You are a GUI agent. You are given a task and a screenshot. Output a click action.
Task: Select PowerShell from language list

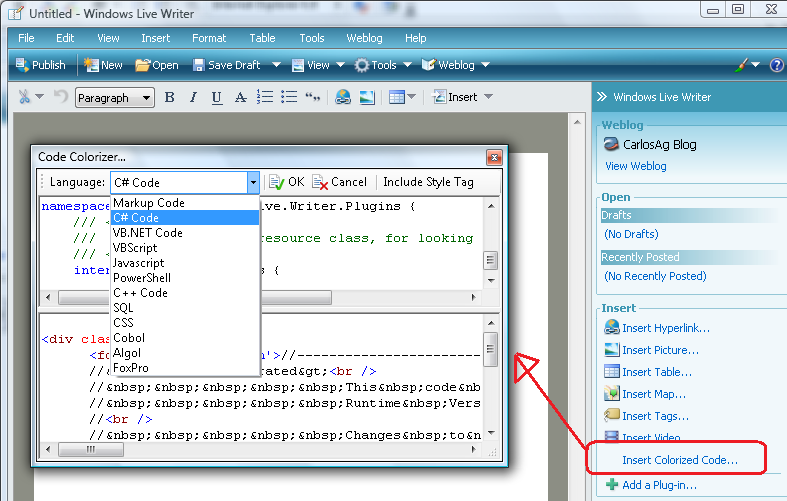click(x=185, y=278)
